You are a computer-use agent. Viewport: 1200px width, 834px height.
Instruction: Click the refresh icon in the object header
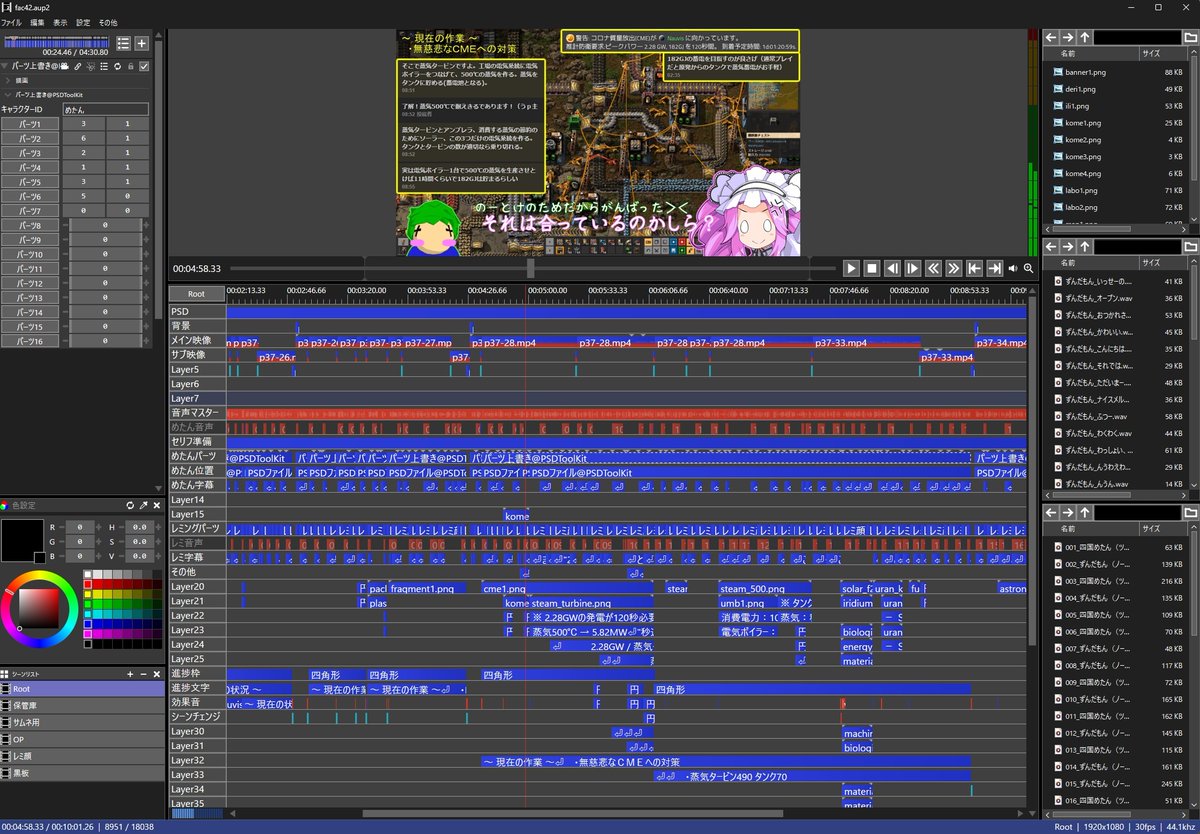point(118,66)
